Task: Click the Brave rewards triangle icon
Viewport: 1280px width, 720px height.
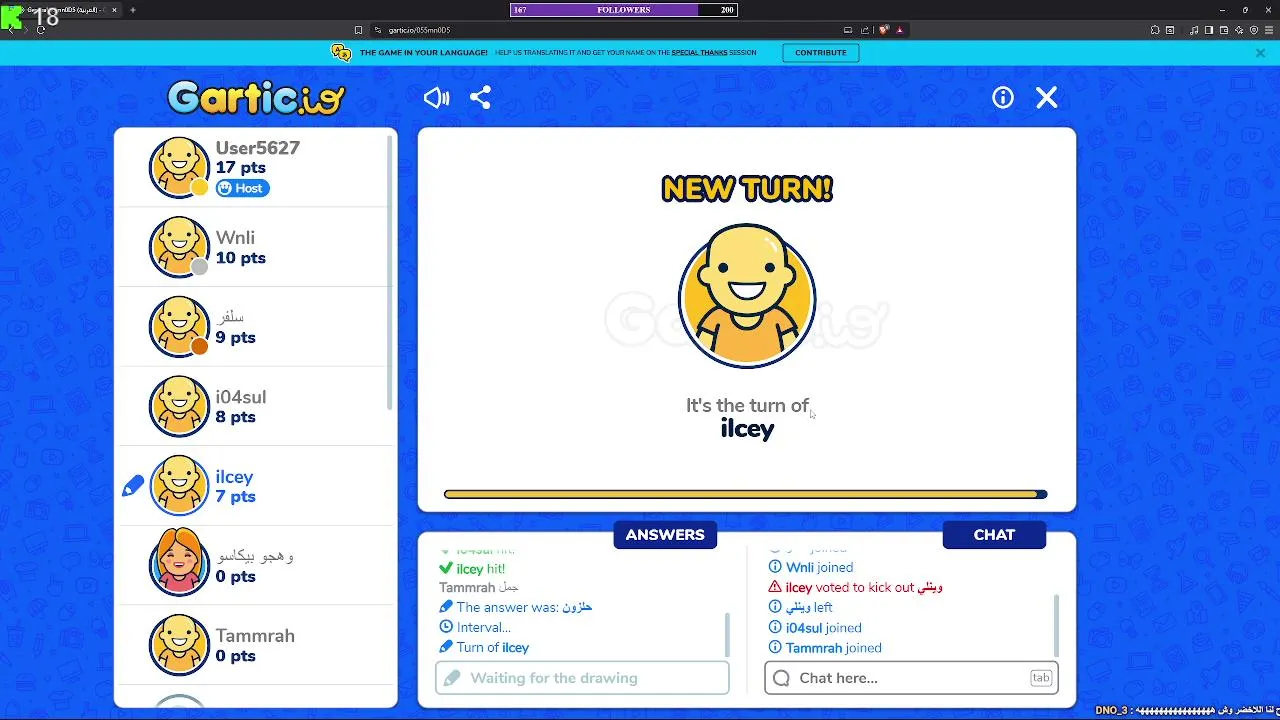Action: click(x=900, y=30)
